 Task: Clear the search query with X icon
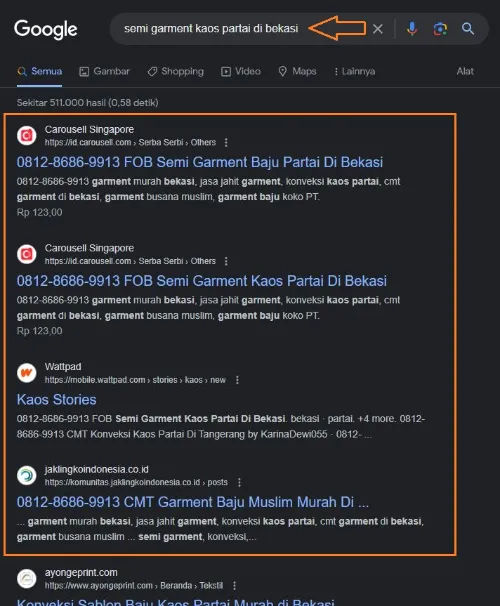click(378, 29)
